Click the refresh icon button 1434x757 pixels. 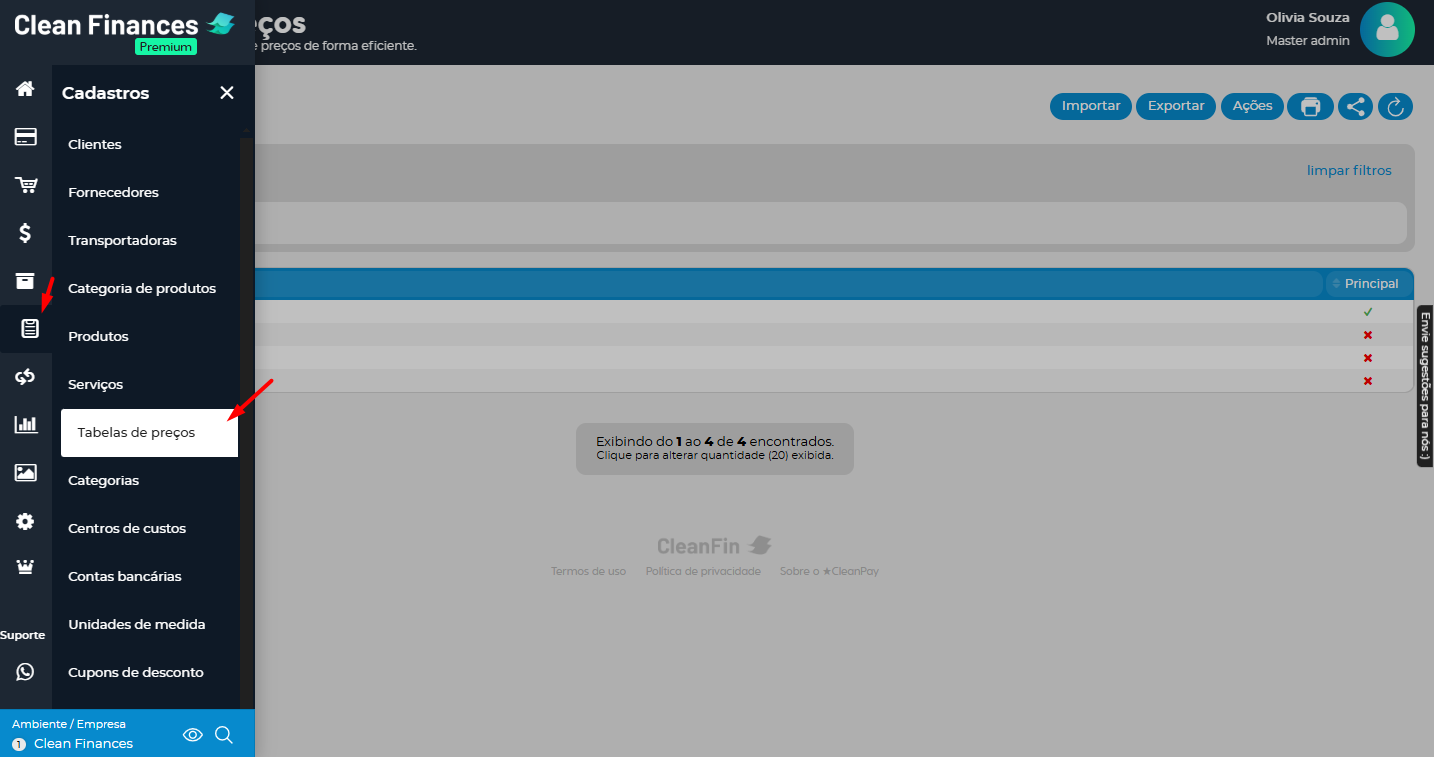click(x=1395, y=106)
